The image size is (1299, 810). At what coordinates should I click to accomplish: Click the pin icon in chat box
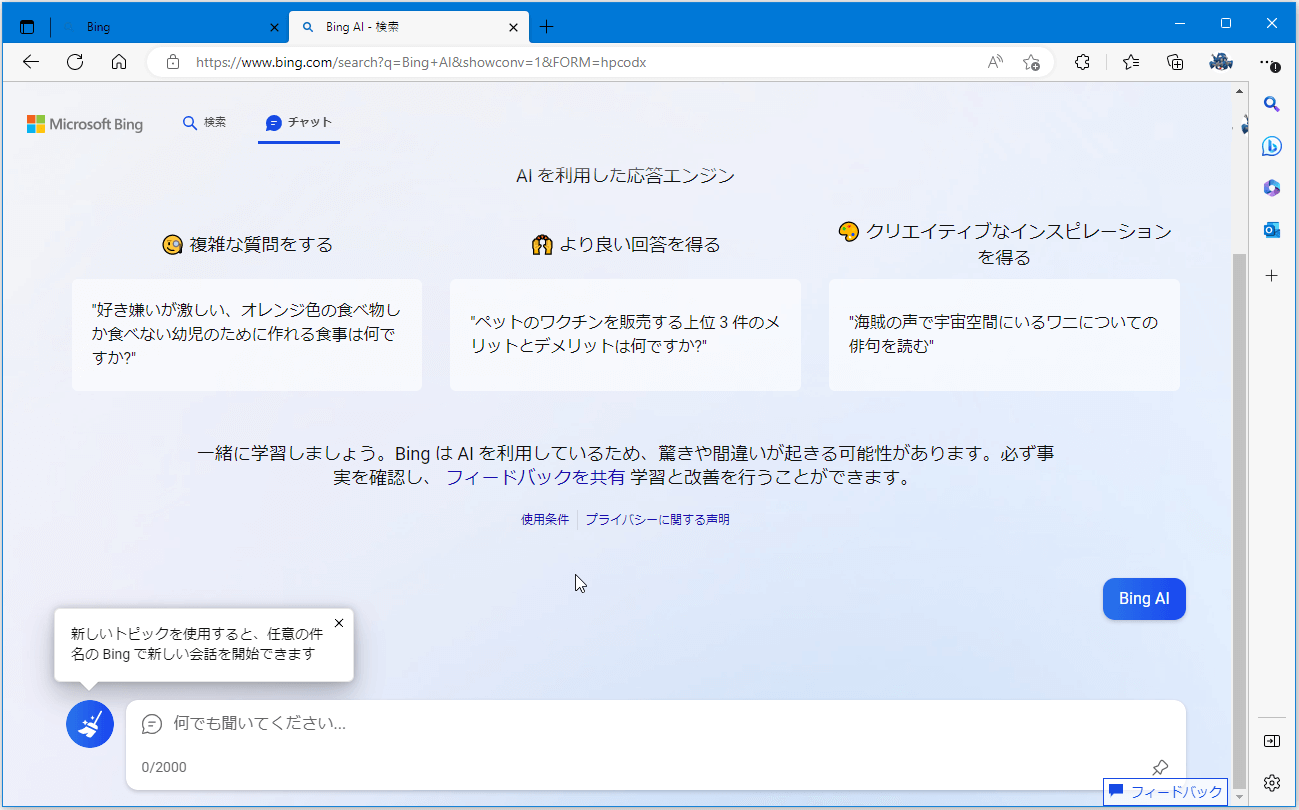pyautogui.click(x=1160, y=767)
